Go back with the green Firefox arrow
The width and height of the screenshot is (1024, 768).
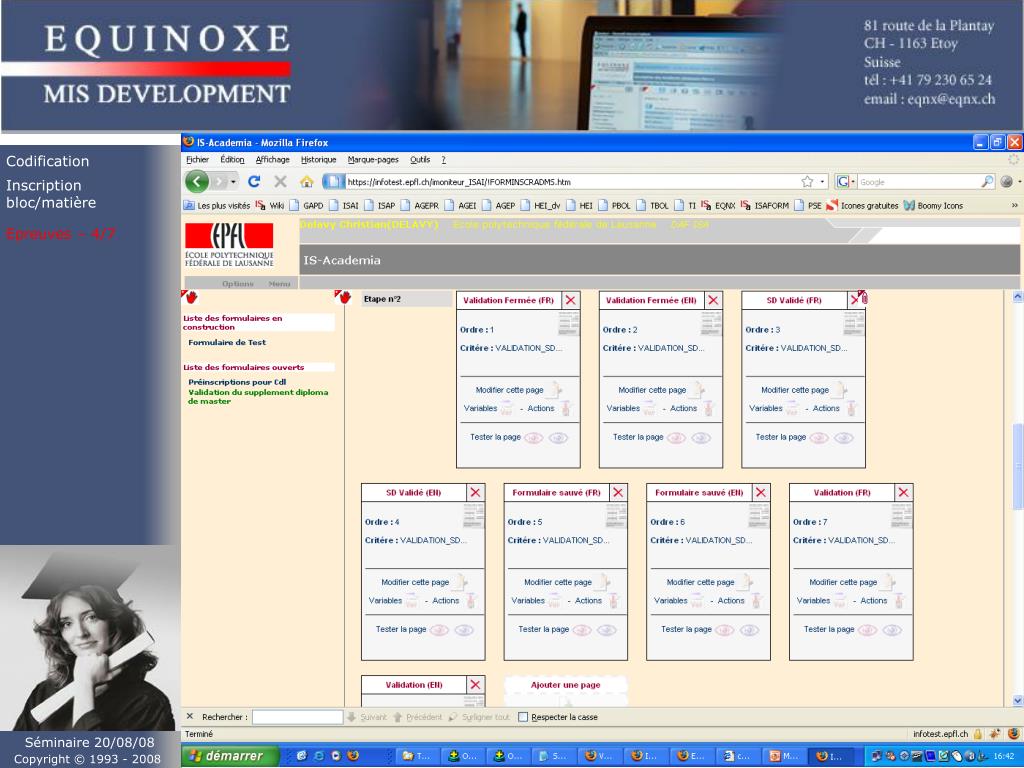197,182
